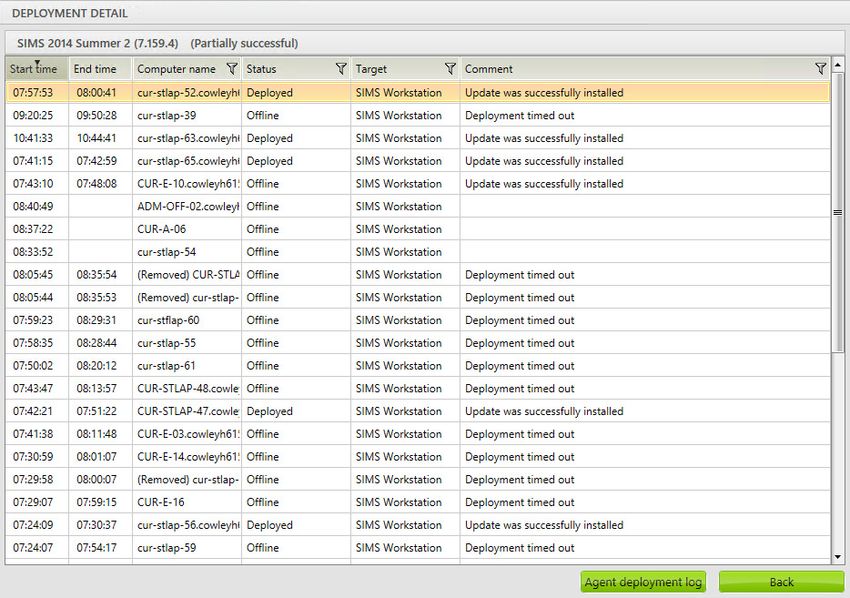Viewport: 850px width, 598px height.
Task: Click Deployment timed out in 09:20:25 row
Action: coord(519,115)
